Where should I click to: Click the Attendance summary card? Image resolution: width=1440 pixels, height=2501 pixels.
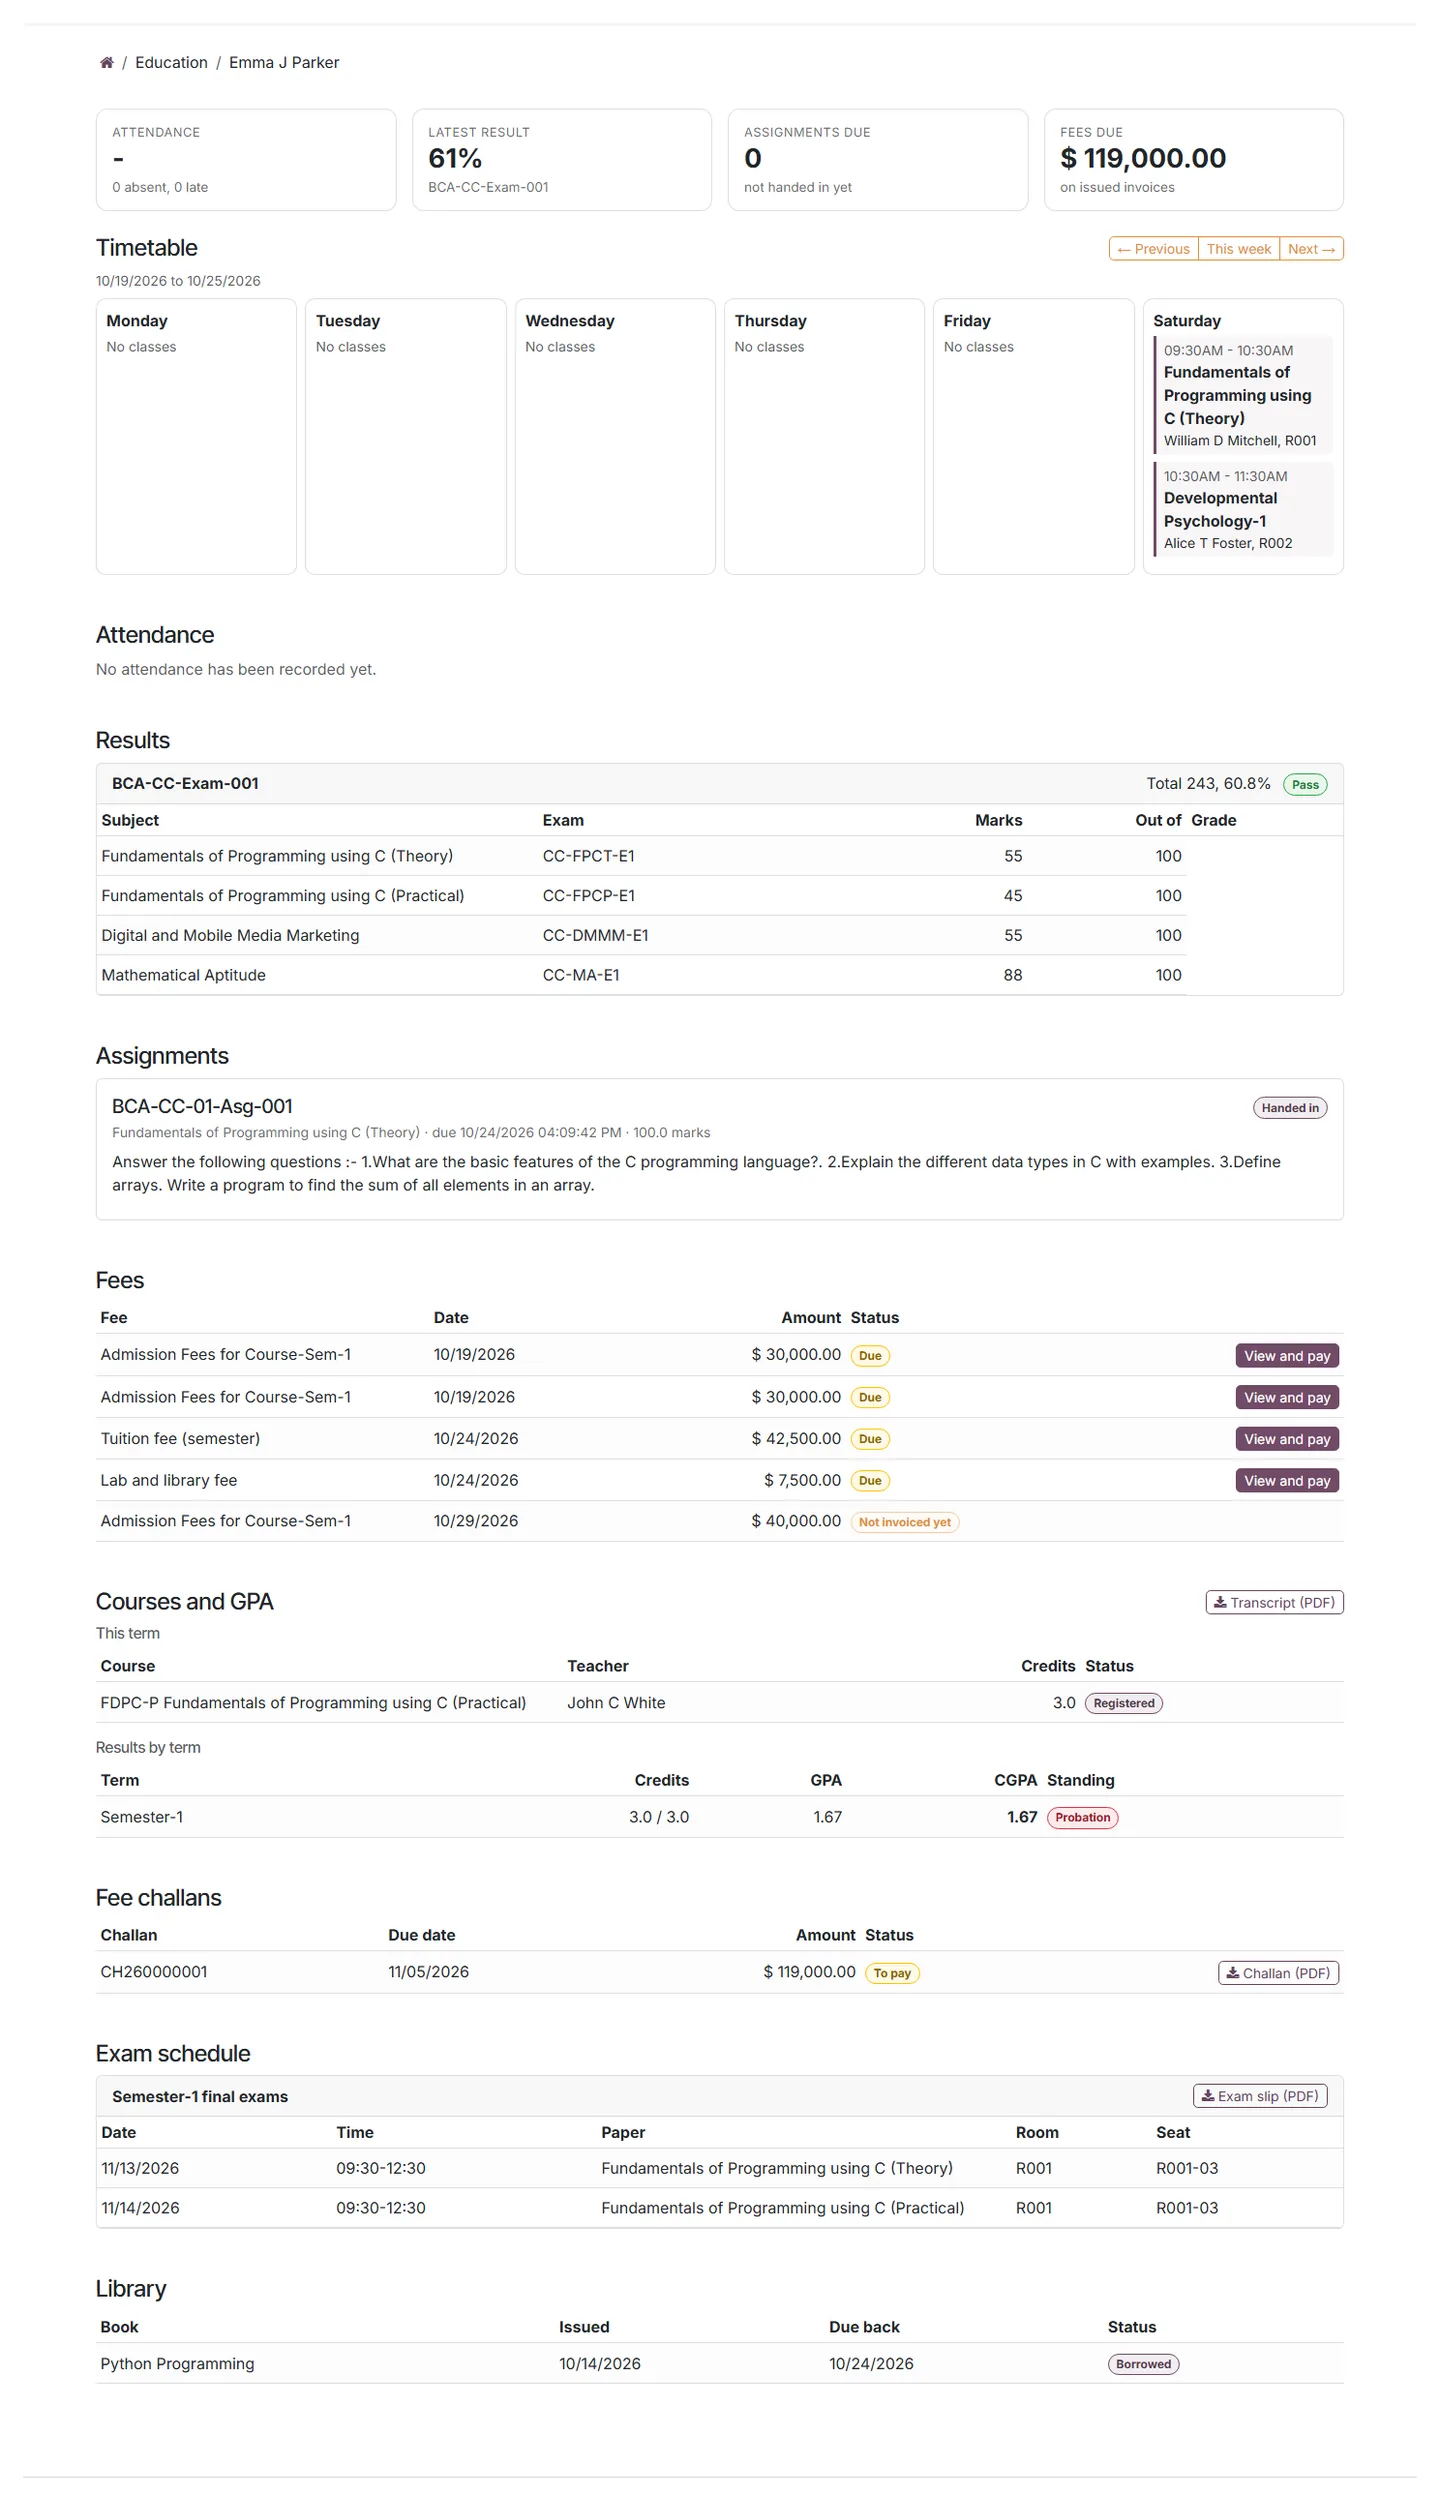point(246,160)
